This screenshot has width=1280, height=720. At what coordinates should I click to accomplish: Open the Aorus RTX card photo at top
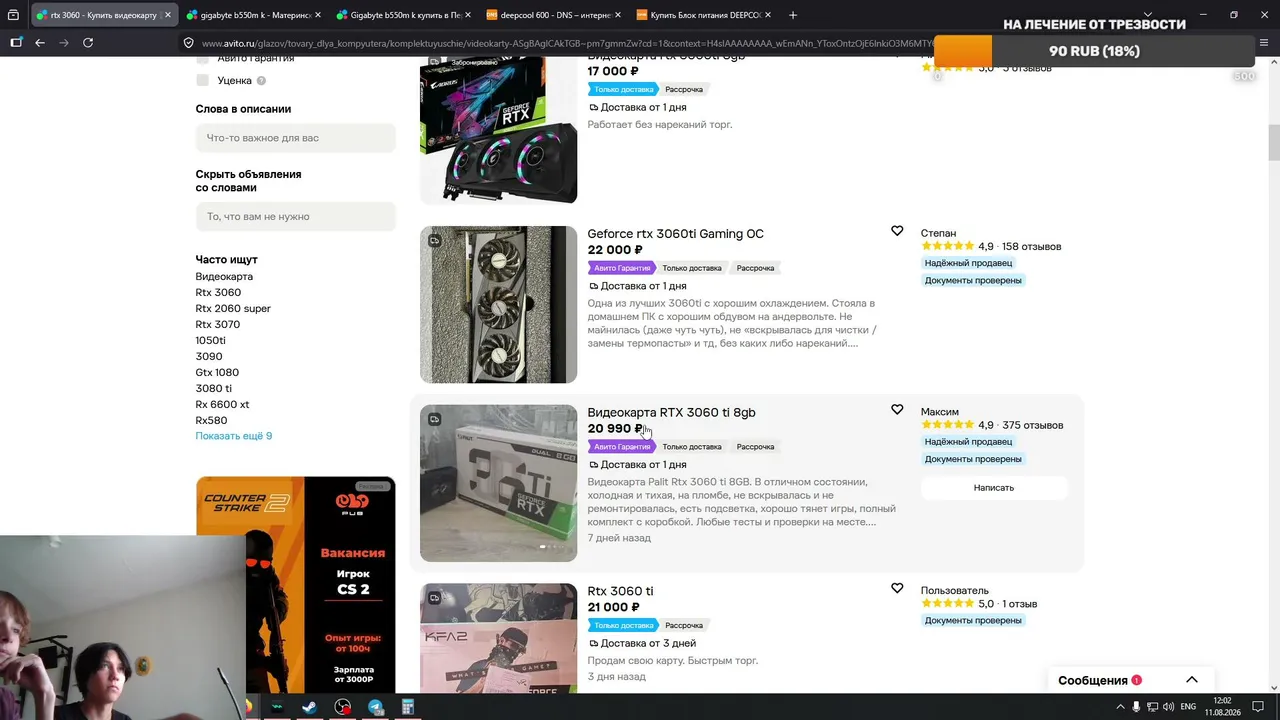[498, 130]
